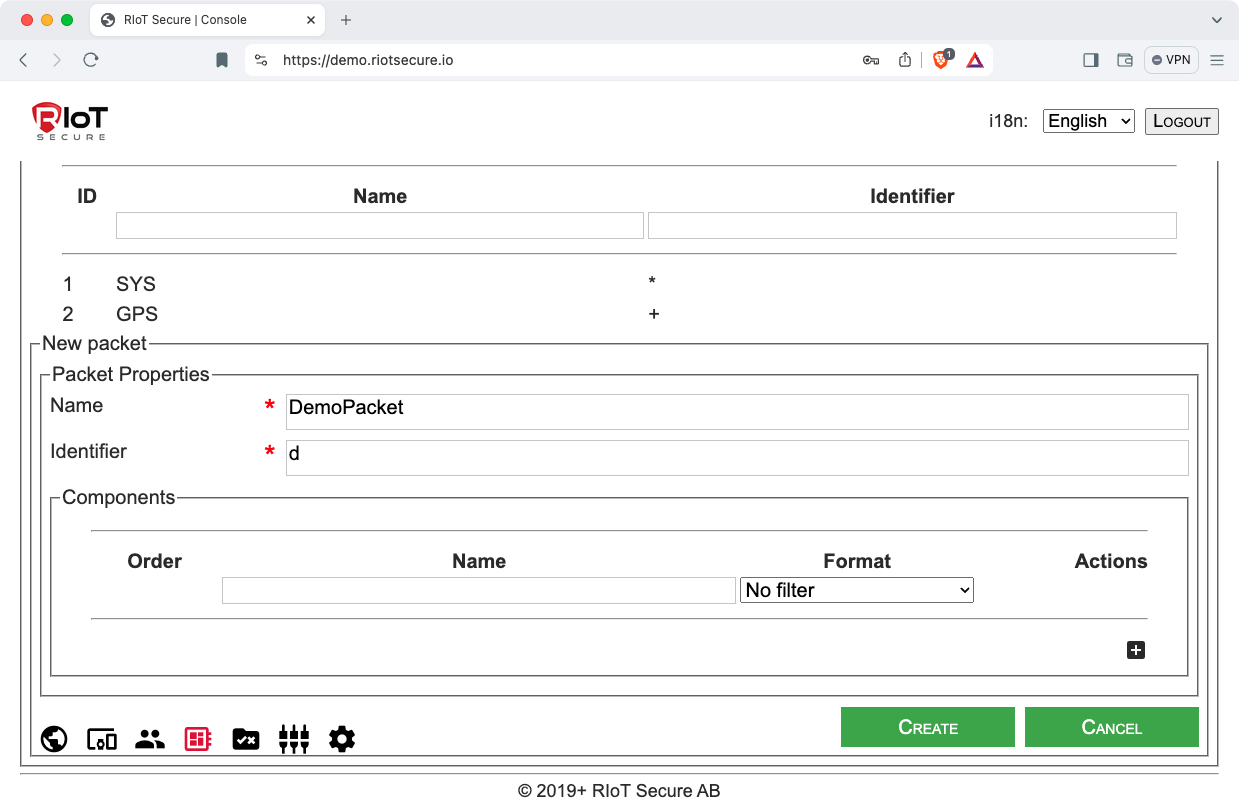
Task: Open the i18n English language dropdown
Action: pos(1088,121)
